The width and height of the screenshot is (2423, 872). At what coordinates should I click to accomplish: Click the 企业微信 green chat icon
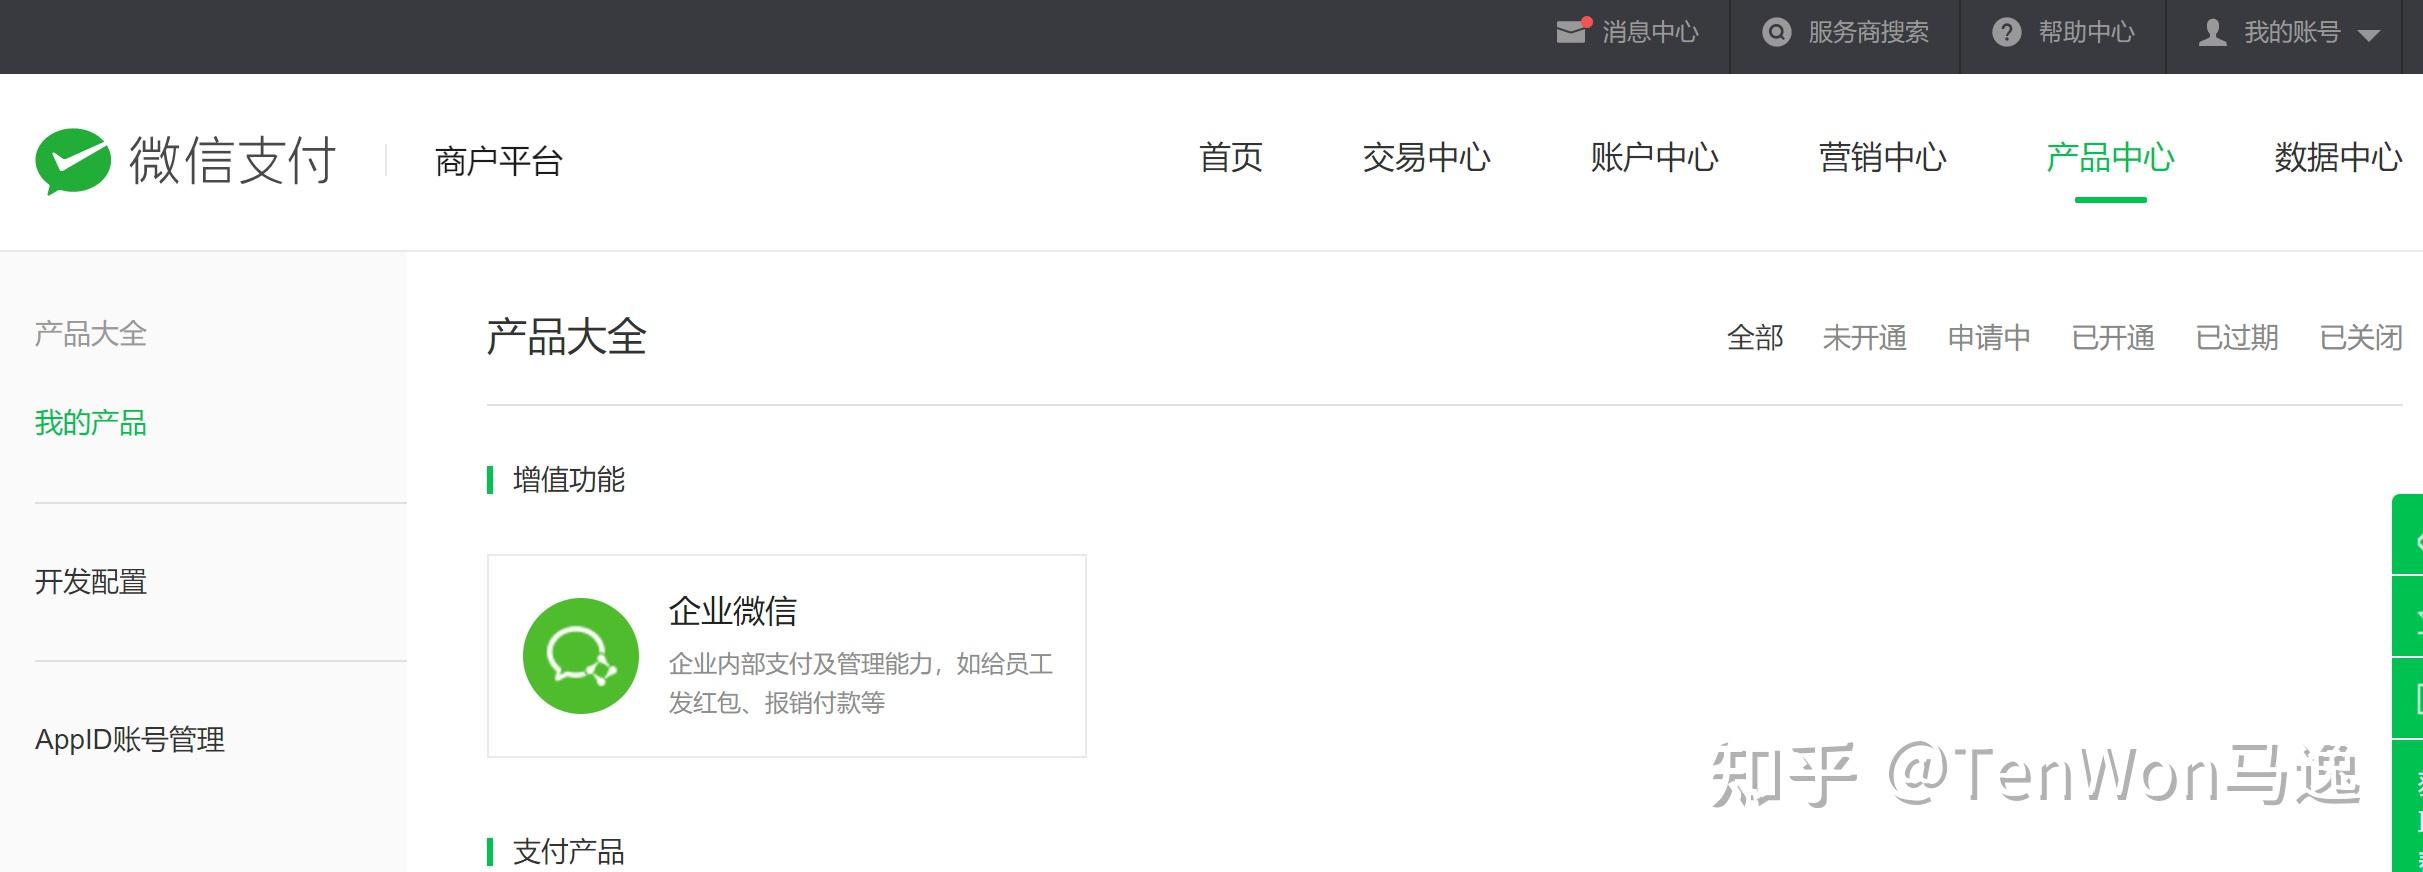(x=581, y=656)
